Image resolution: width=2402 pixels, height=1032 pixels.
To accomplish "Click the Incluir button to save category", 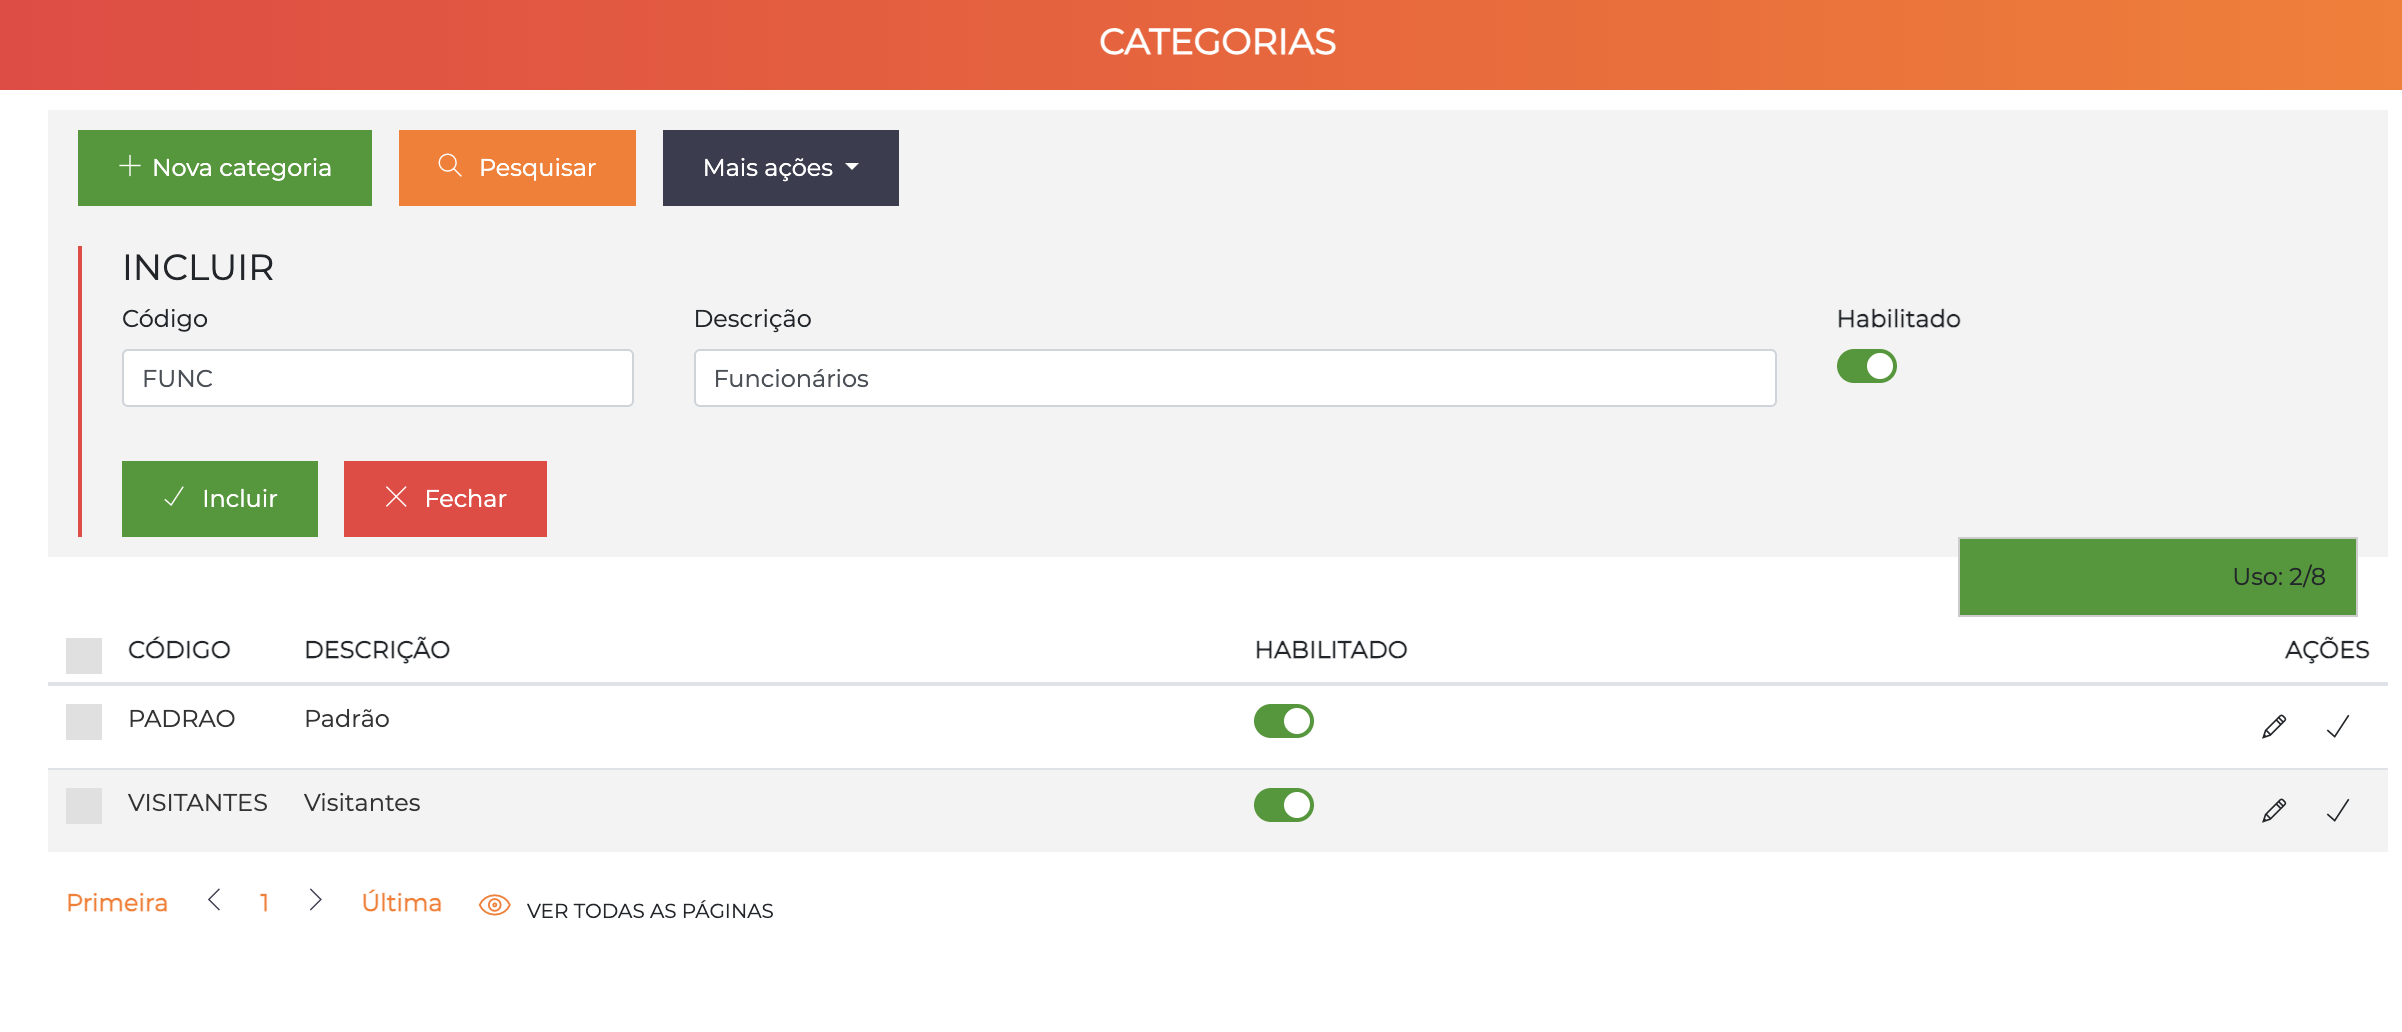I will [219, 498].
